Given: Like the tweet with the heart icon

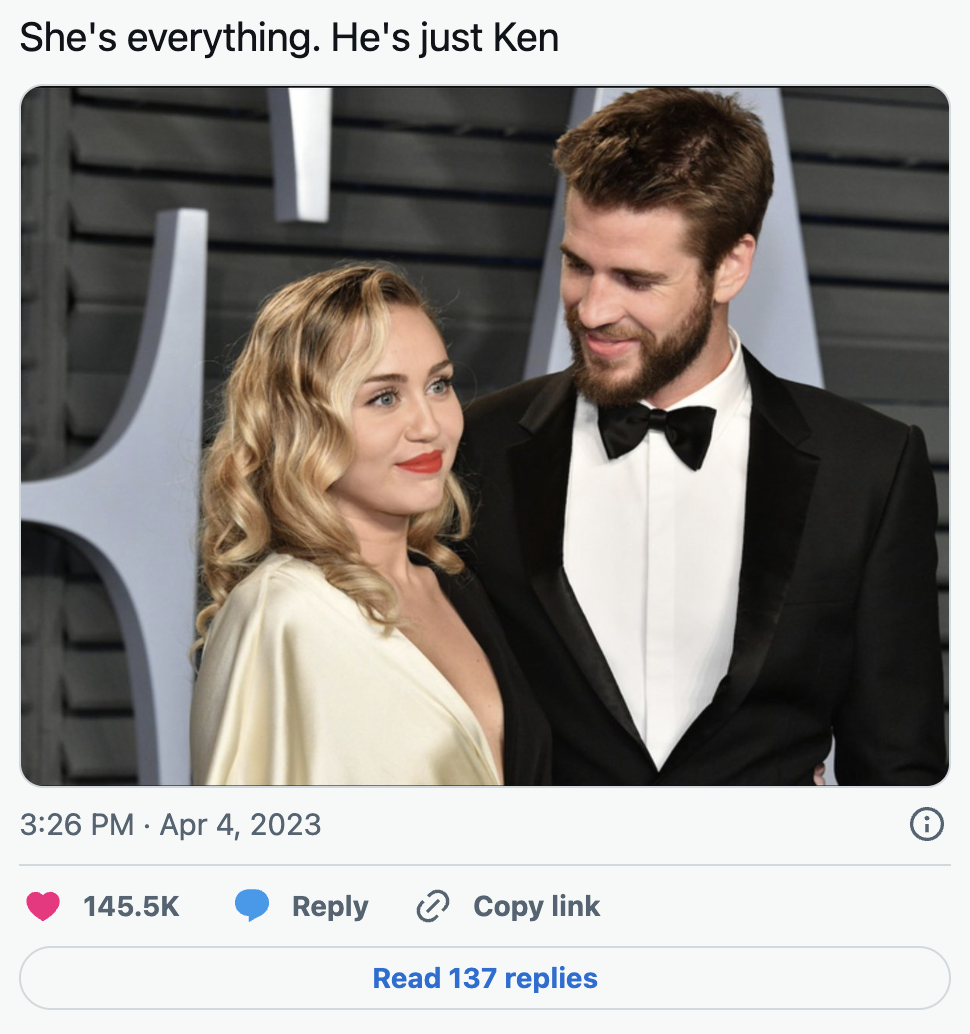Looking at the screenshot, I should click(x=43, y=907).
